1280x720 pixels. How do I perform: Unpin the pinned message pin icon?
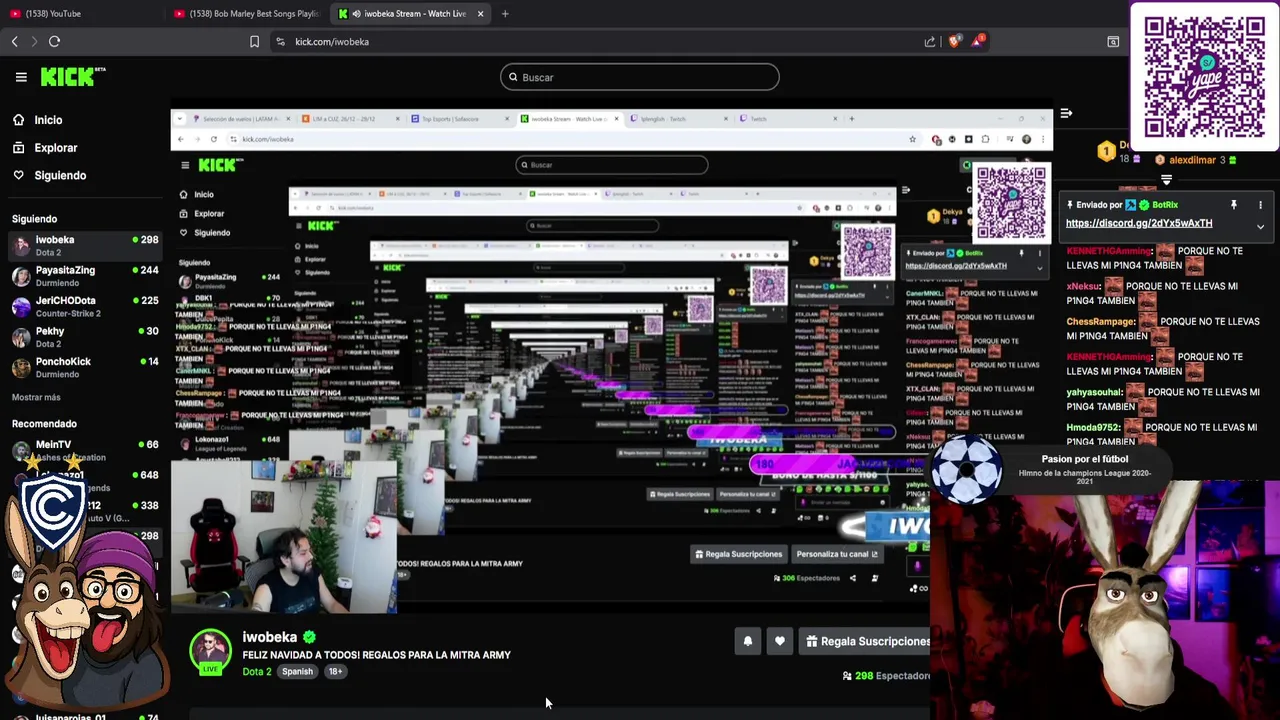(x=1234, y=205)
